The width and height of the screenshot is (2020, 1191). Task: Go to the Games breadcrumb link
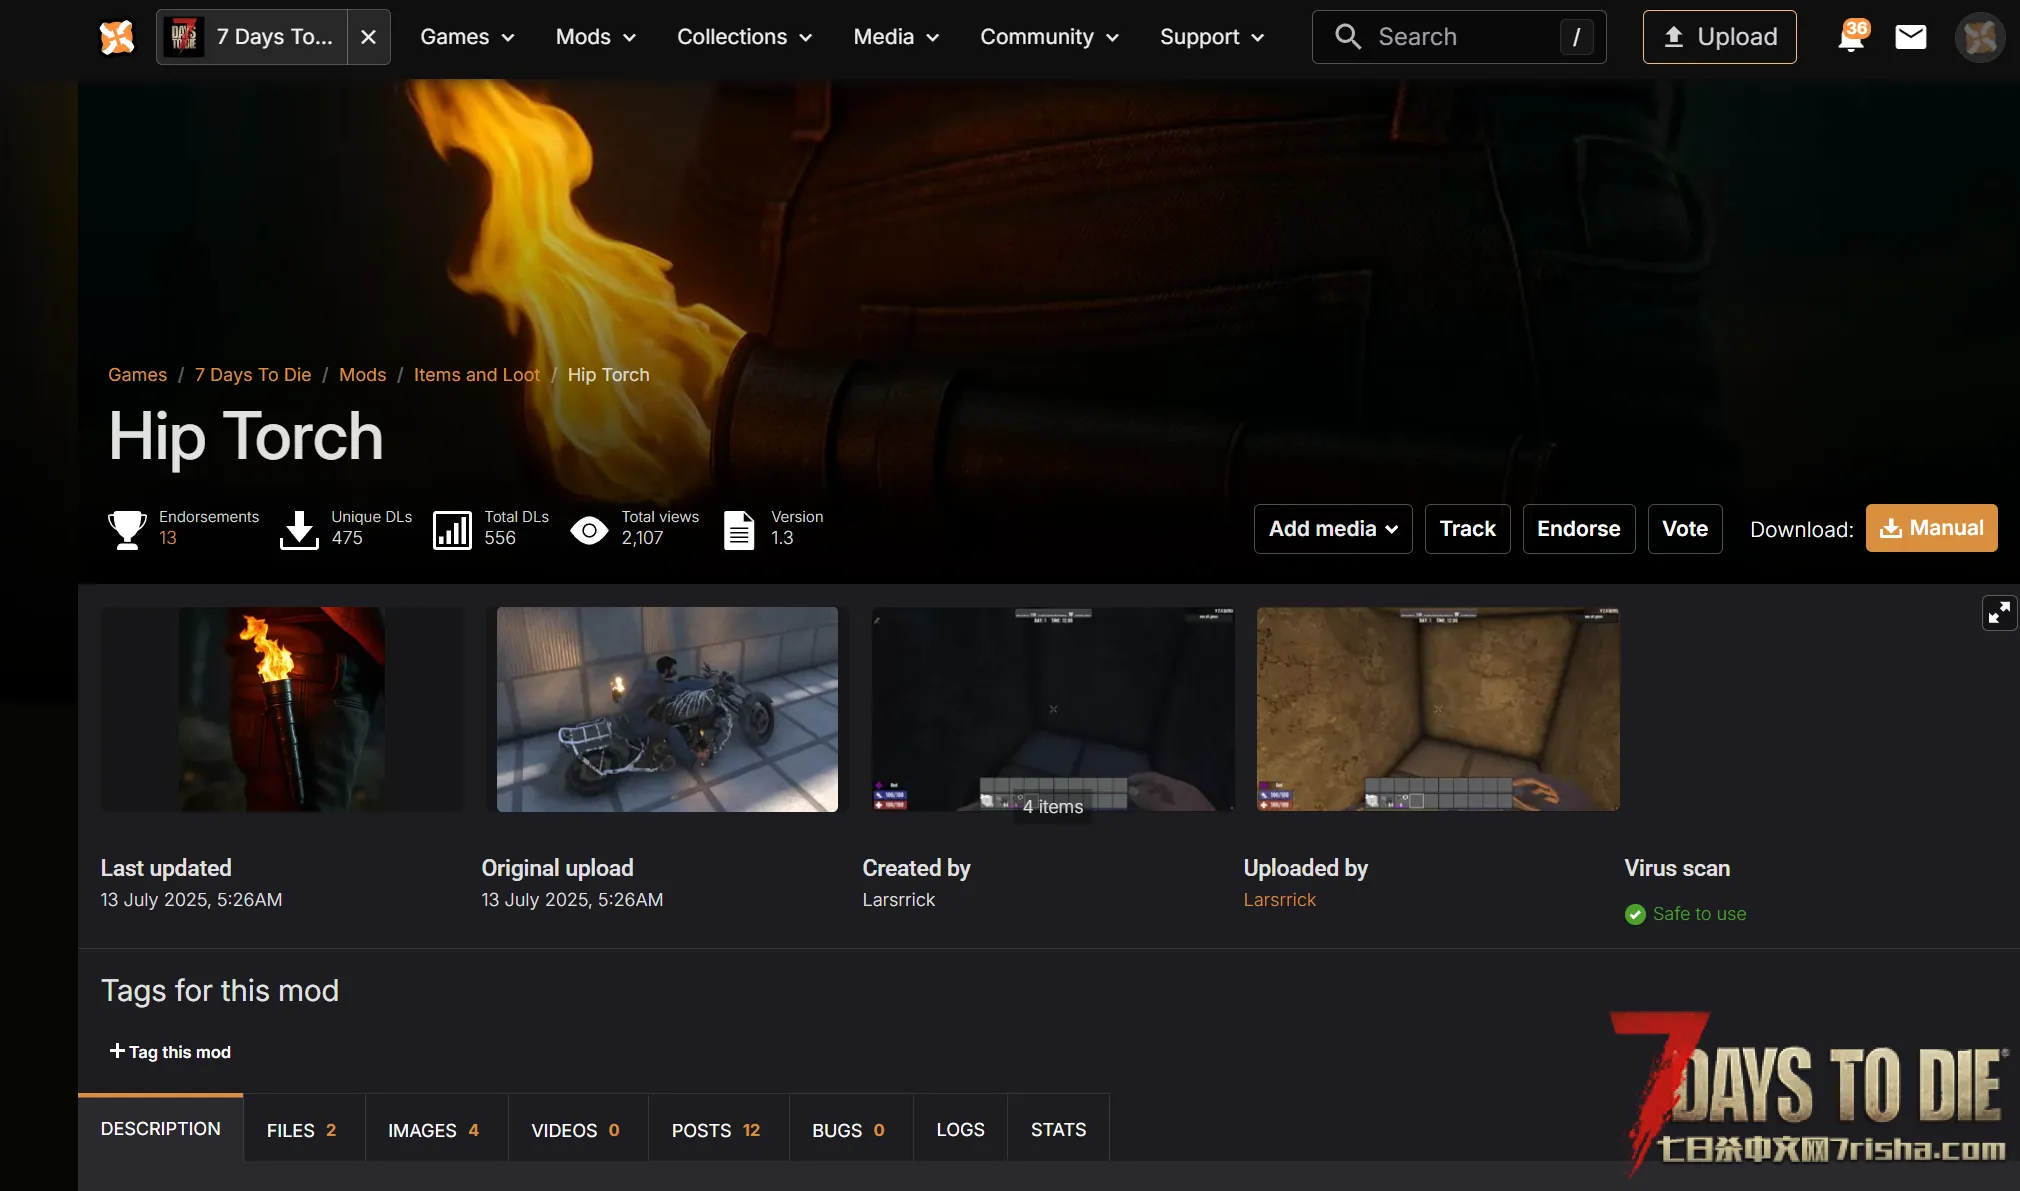137,375
